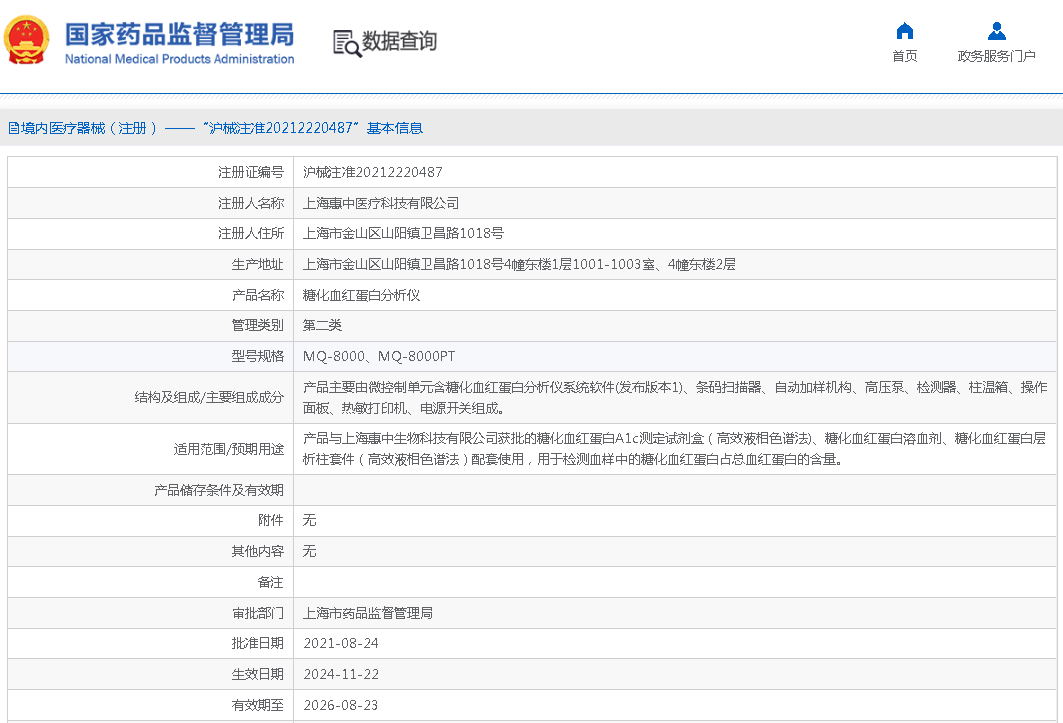Click effective date 2024-11-22

pos(340,674)
